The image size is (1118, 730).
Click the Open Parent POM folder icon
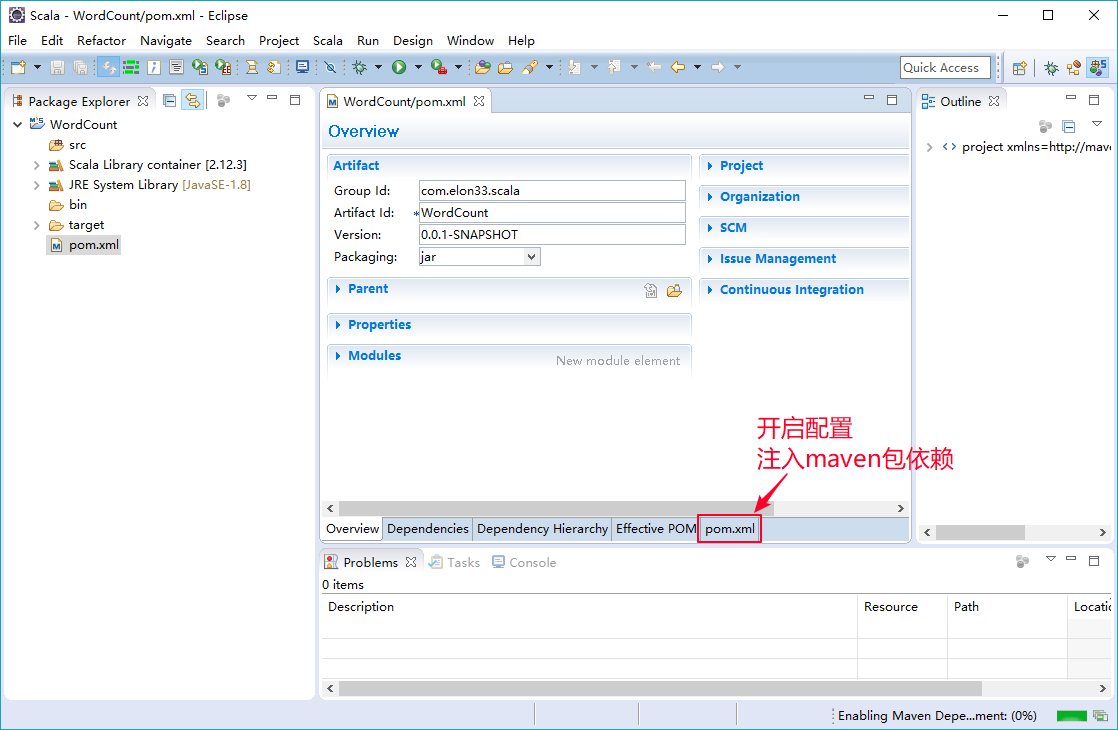pos(674,290)
